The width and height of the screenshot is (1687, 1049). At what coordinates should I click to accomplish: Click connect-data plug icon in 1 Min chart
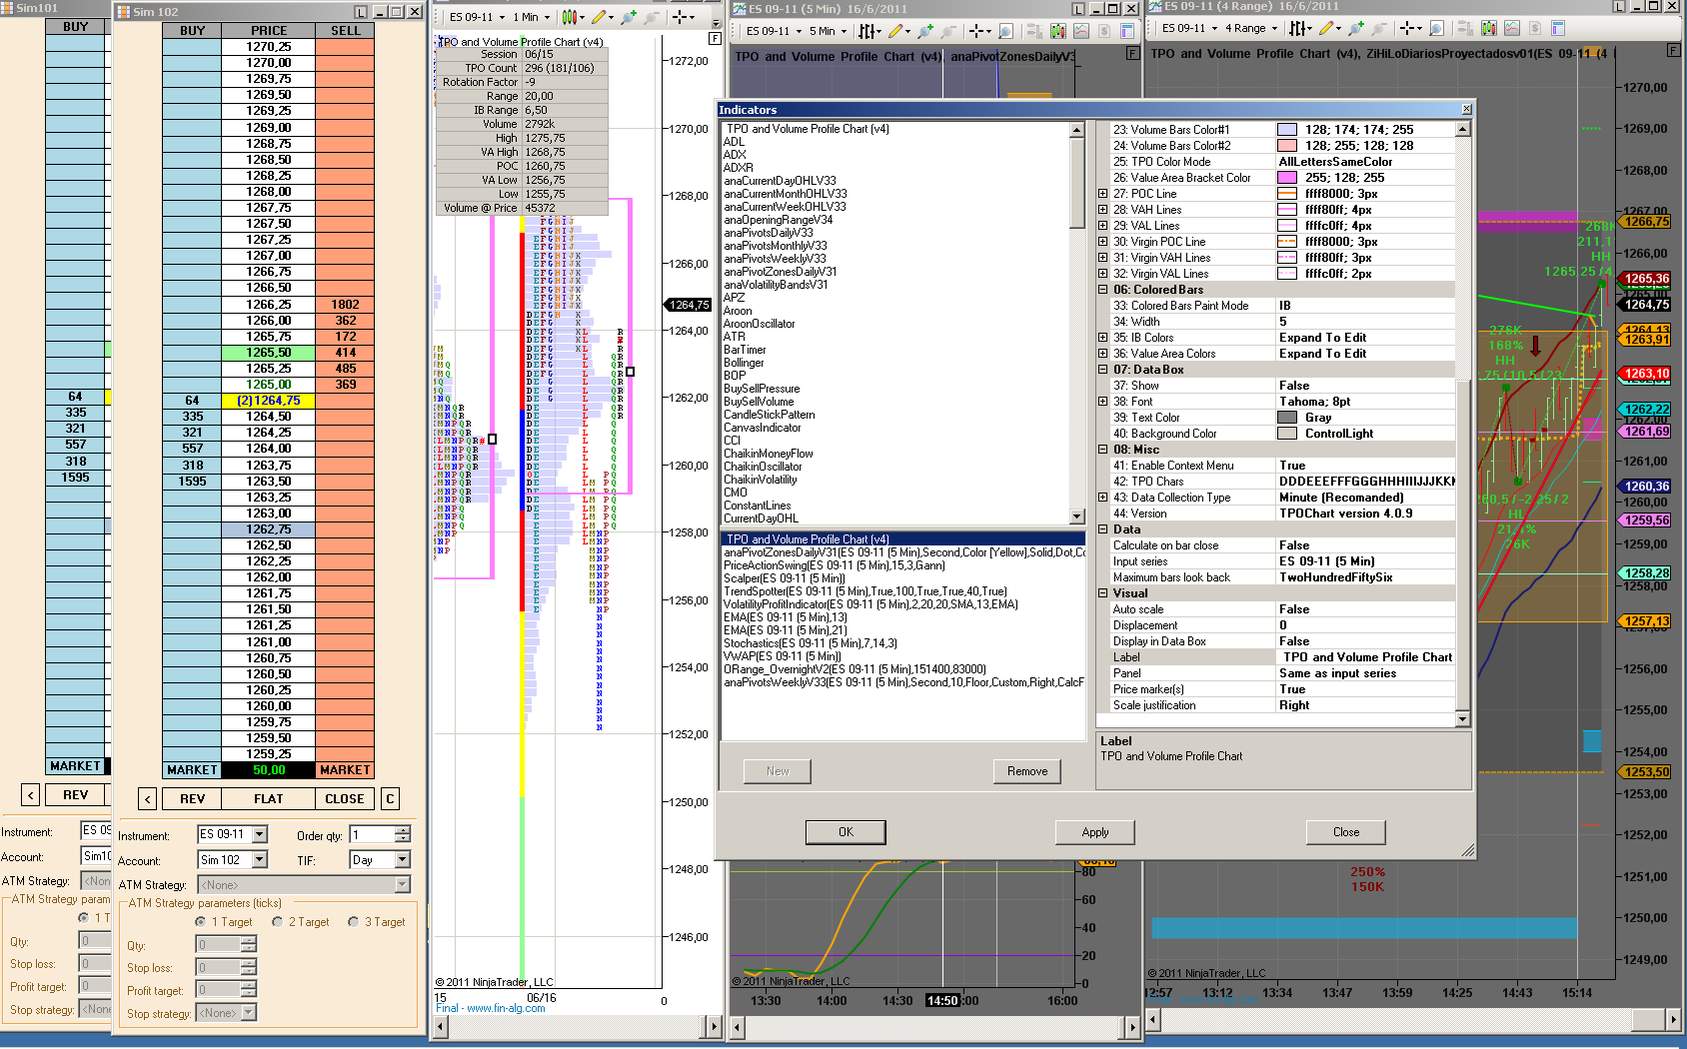(628, 17)
